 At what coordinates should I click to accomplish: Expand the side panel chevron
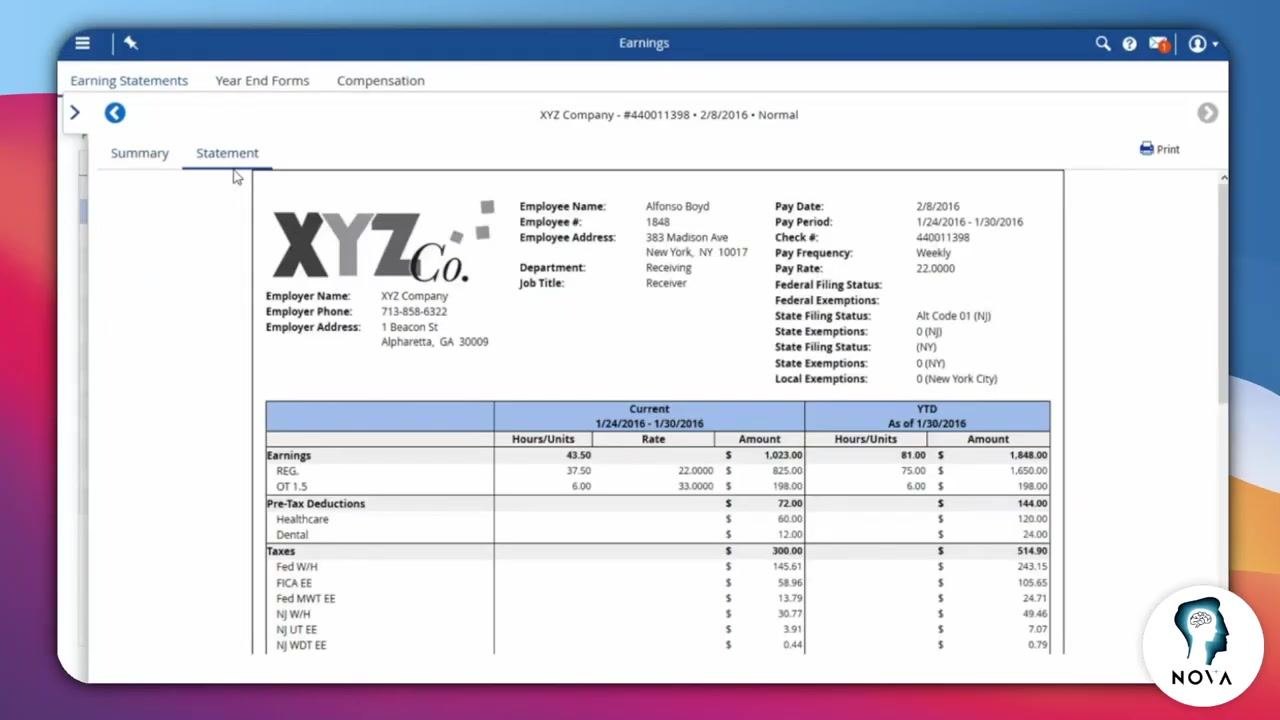pyautogui.click(x=75, y=113)
